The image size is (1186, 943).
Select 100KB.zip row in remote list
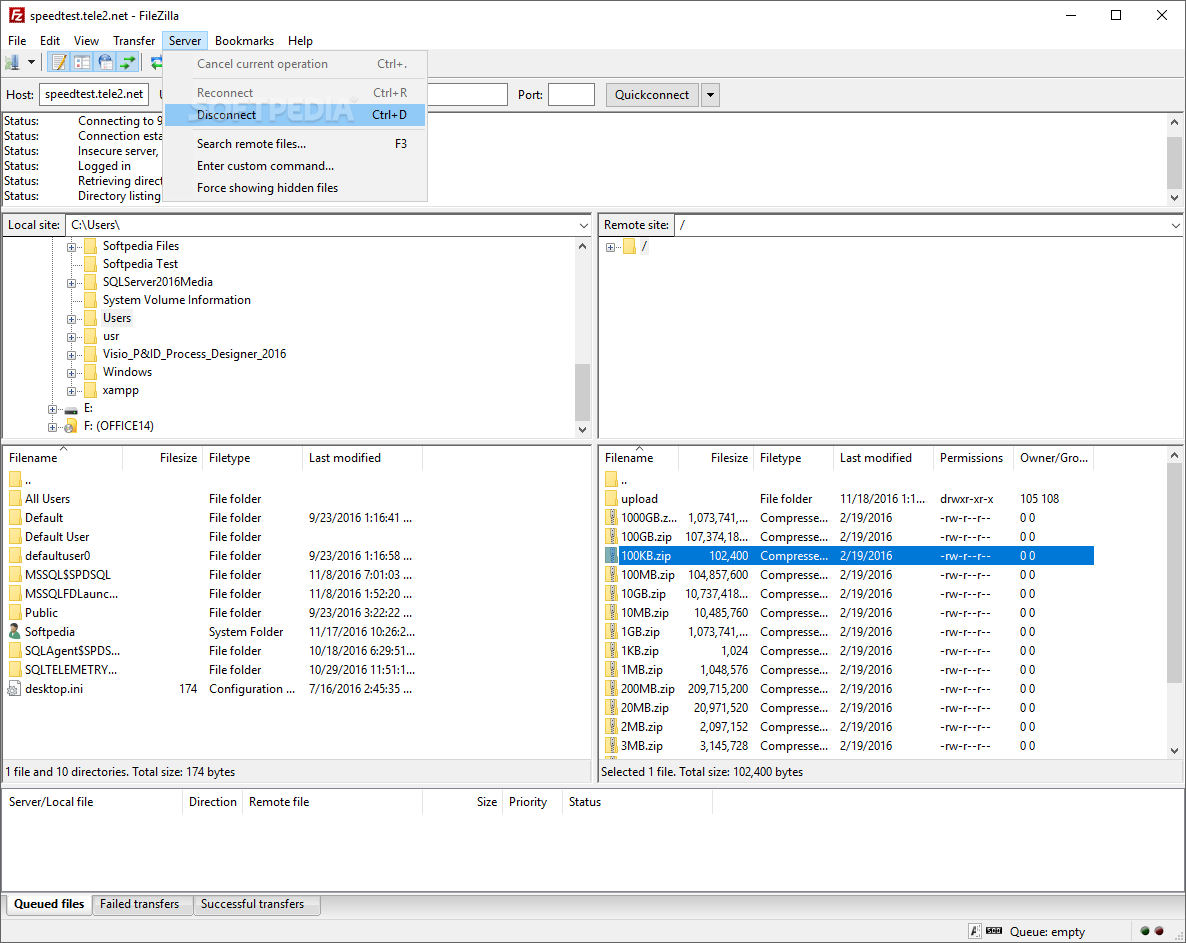[849, 556]
